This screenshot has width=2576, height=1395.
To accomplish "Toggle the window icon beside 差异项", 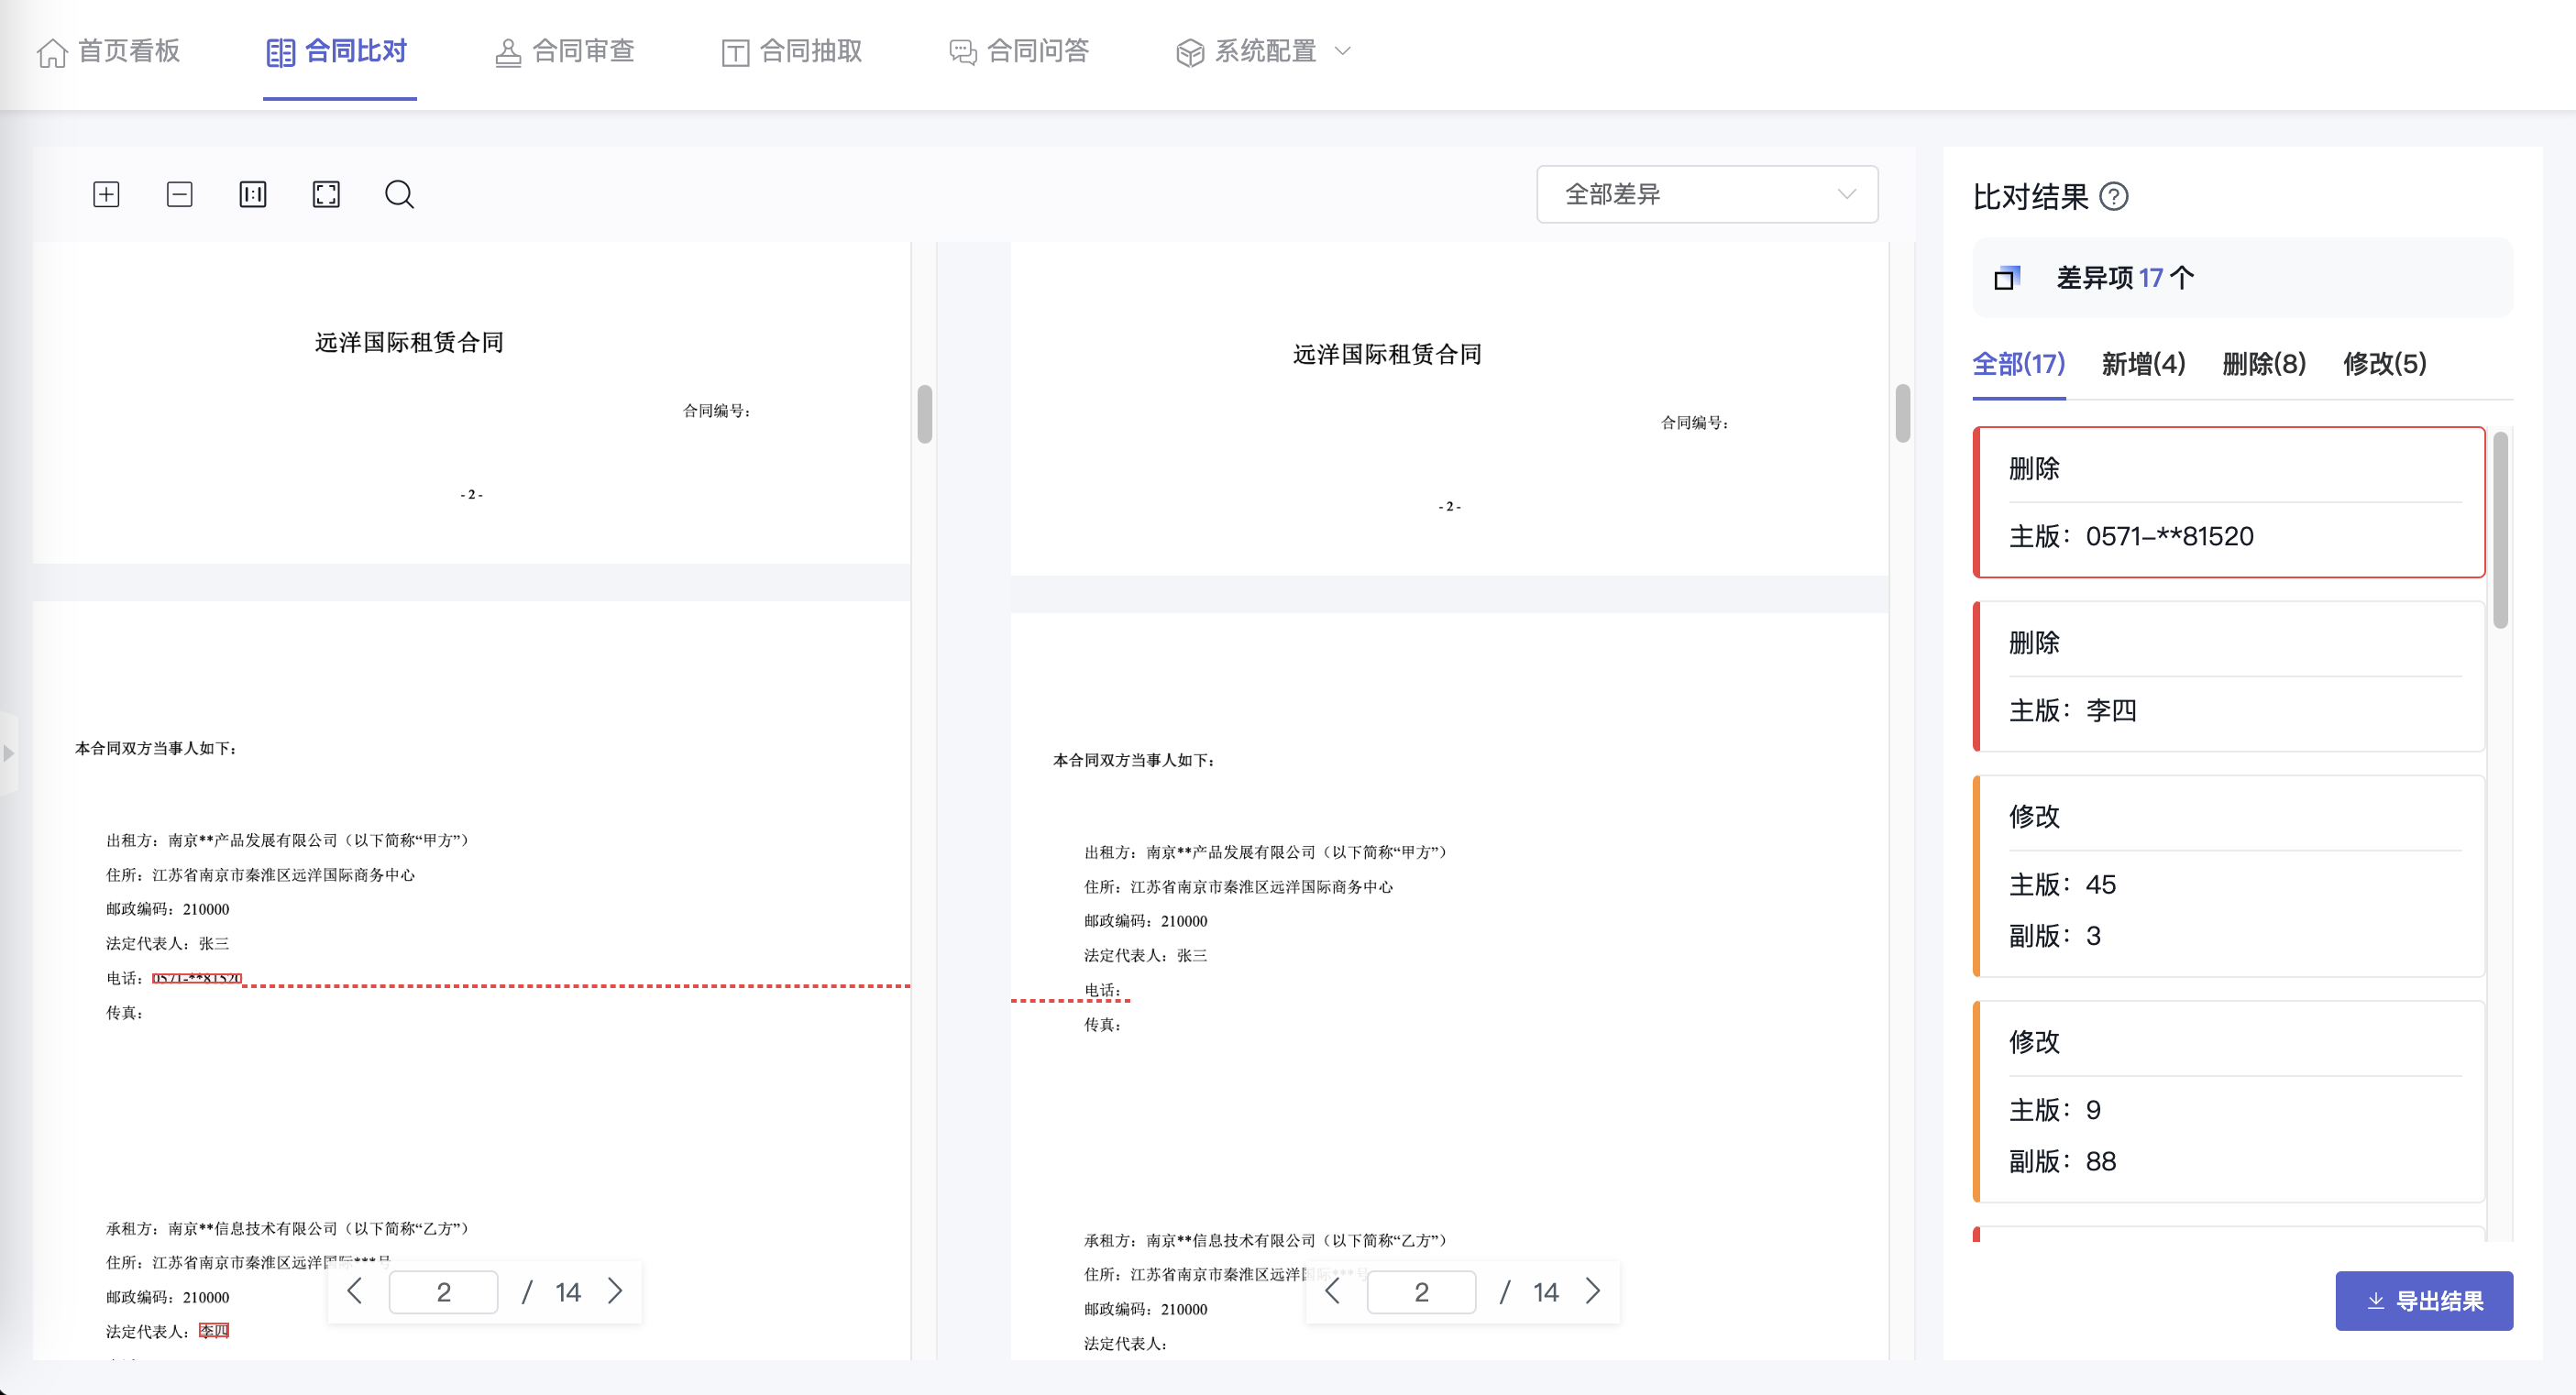I will [2006, 278].
